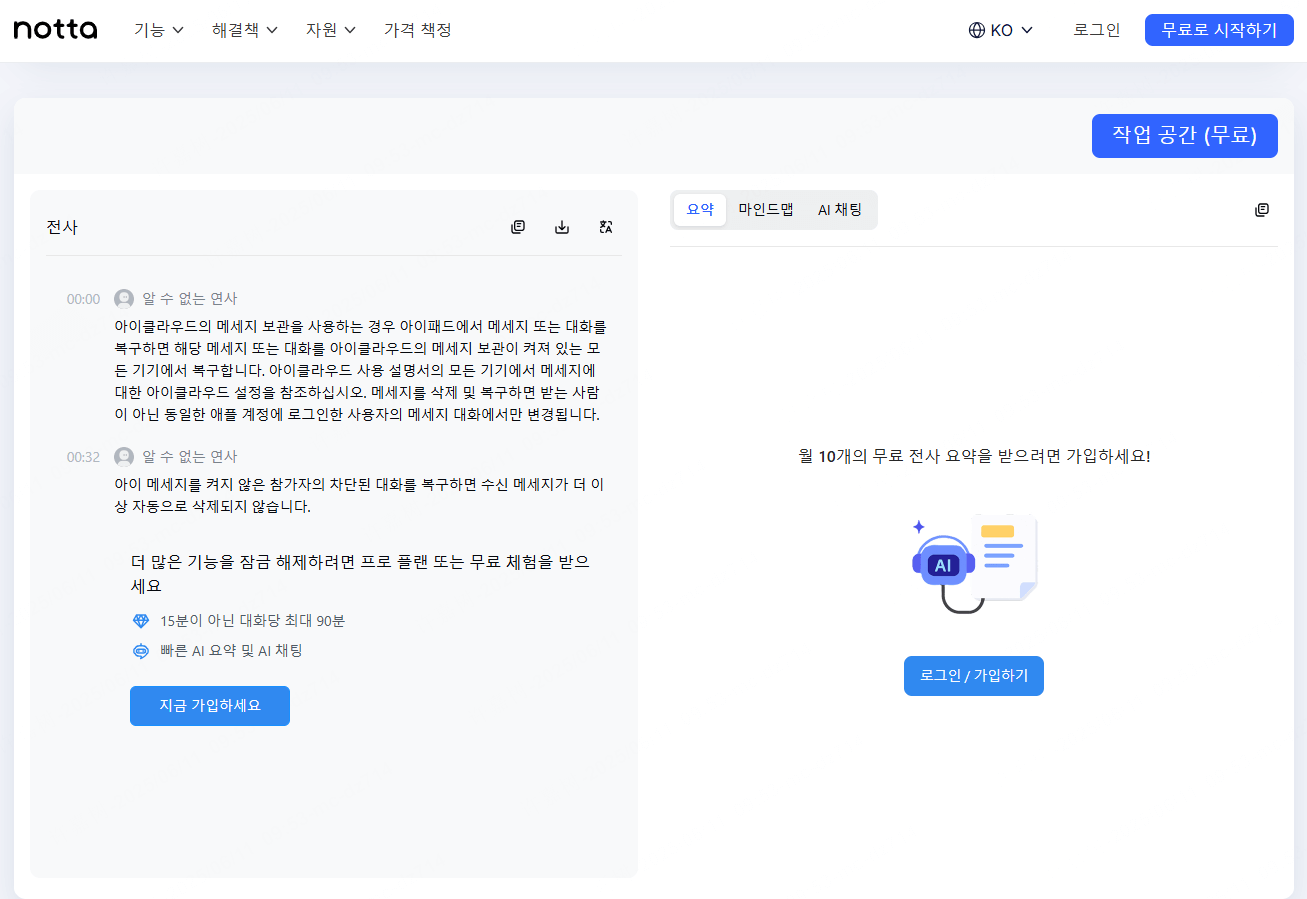Viewport: 1307px width, 899px height.
Task: Switch to the 마인드맵 tab
Action: click(766, 210)
